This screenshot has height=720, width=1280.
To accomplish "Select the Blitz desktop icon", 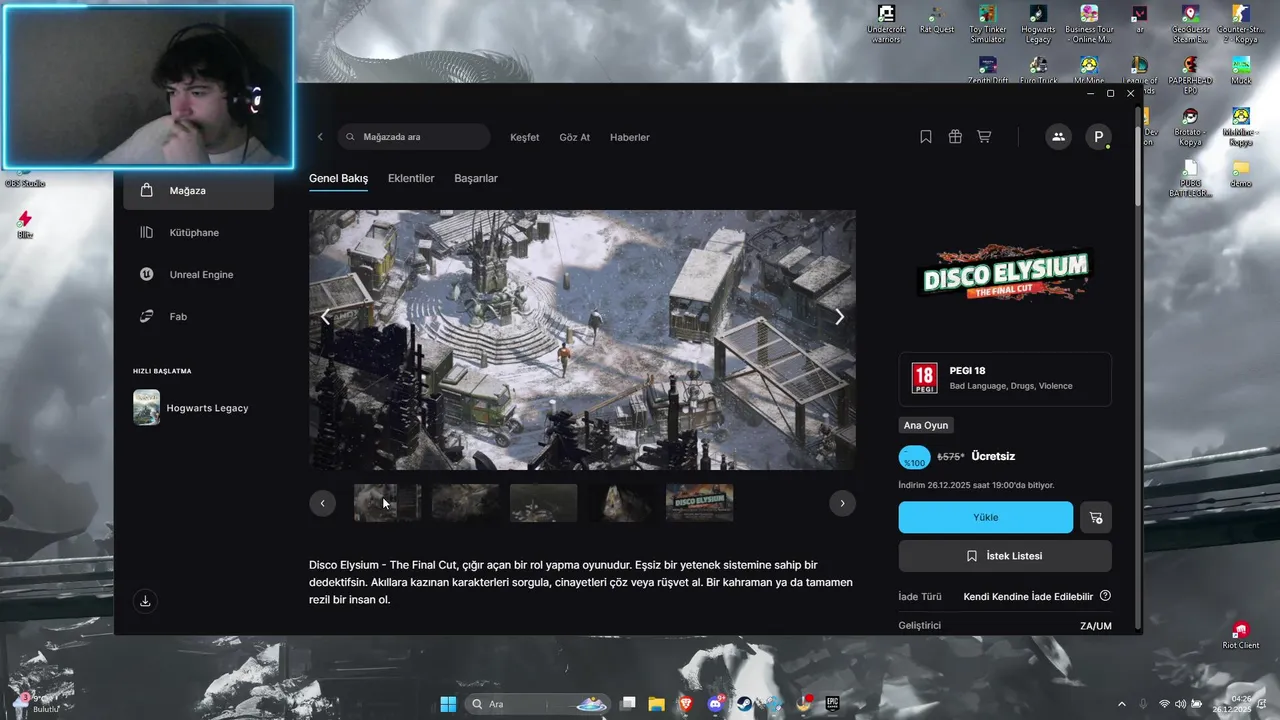I will point(25,225).
